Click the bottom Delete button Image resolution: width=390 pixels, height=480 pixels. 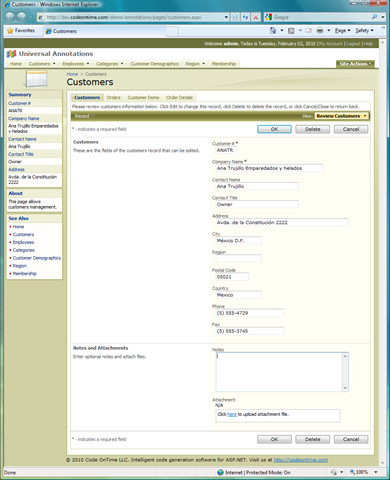point(313,439)
